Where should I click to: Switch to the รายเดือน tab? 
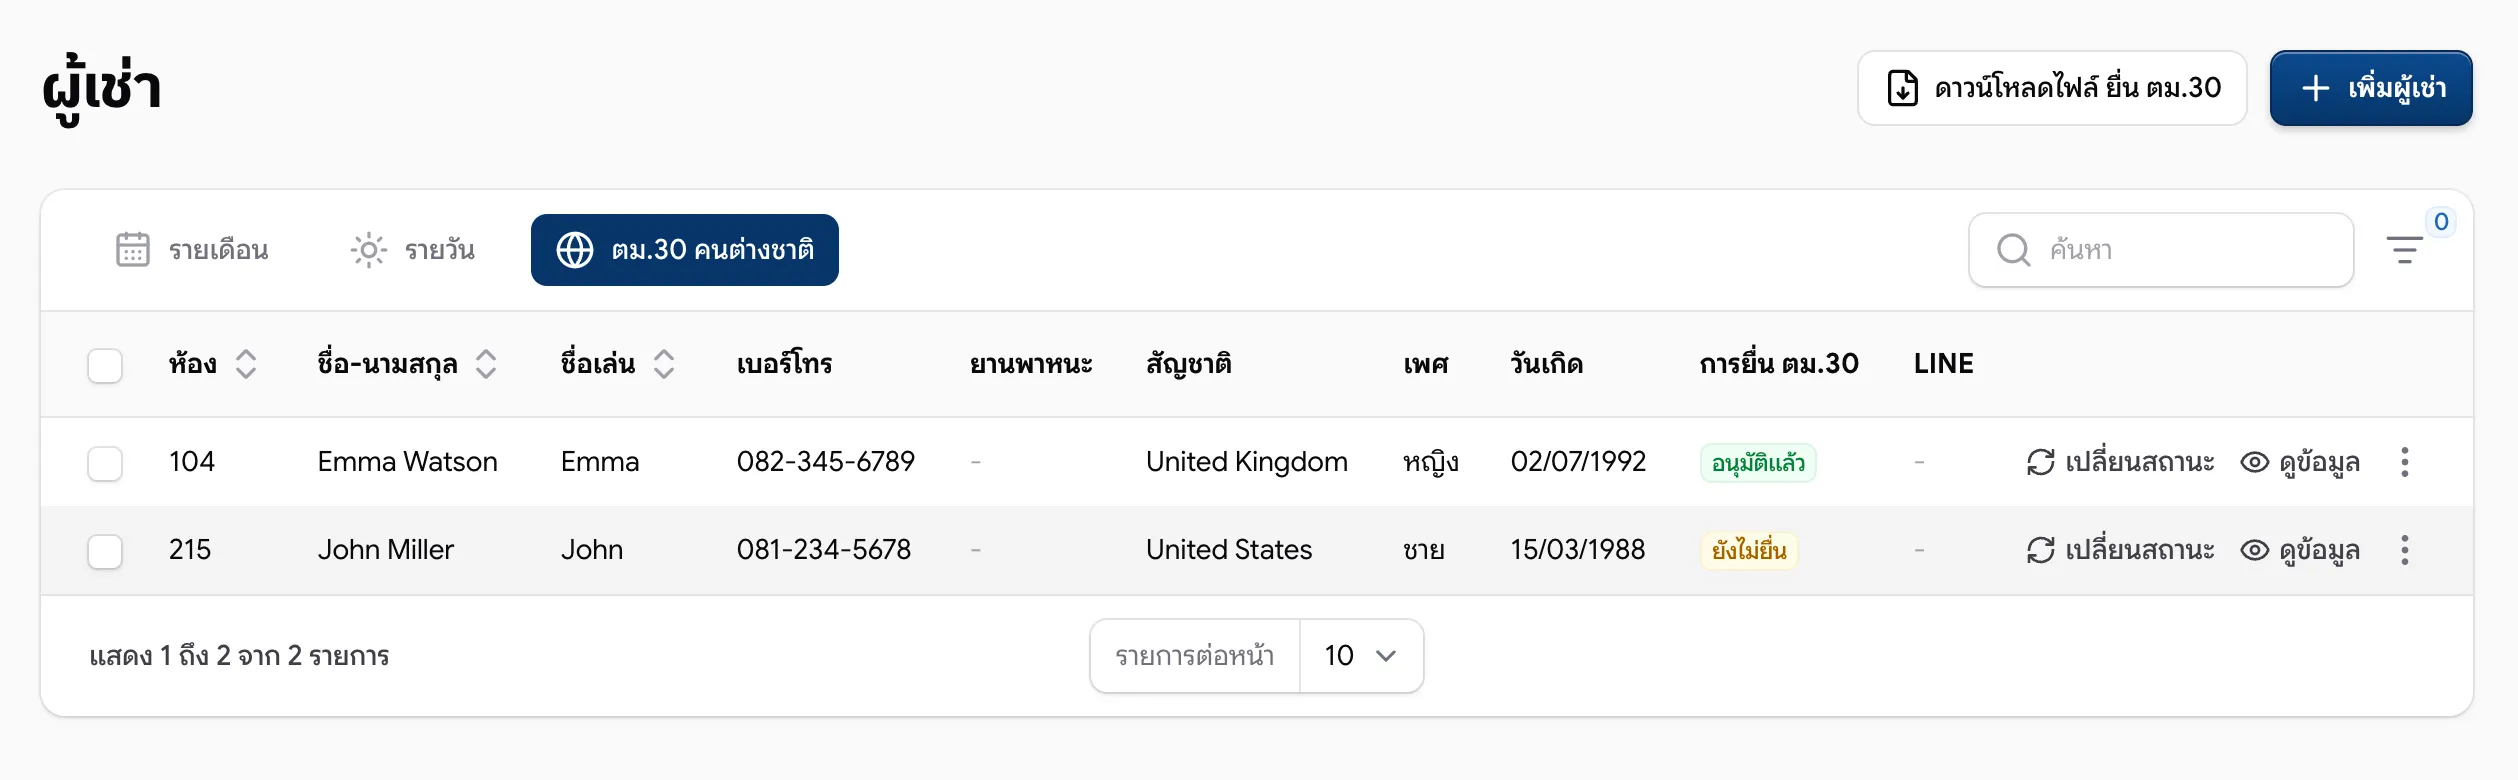192,250
